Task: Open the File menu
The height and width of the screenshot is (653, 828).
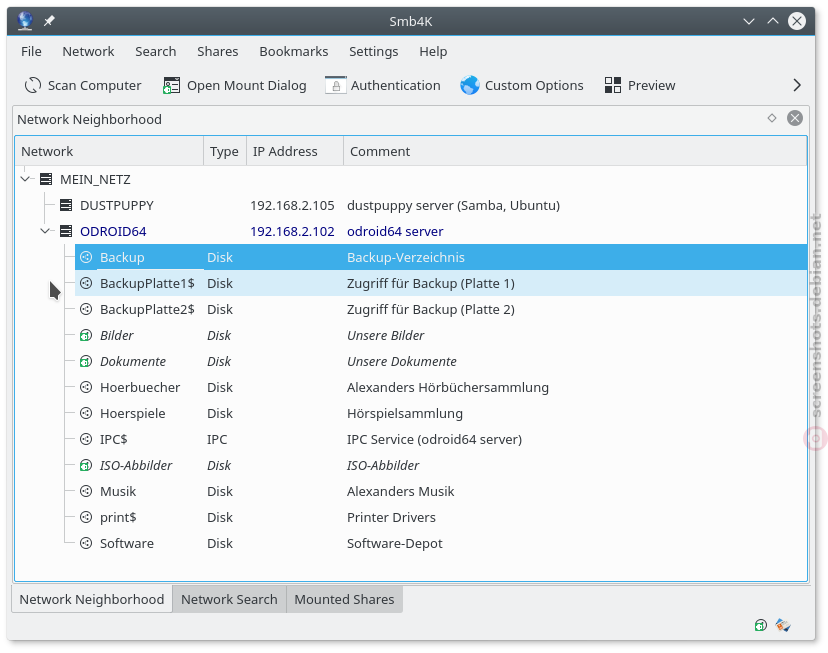Action: pos(31,51)
